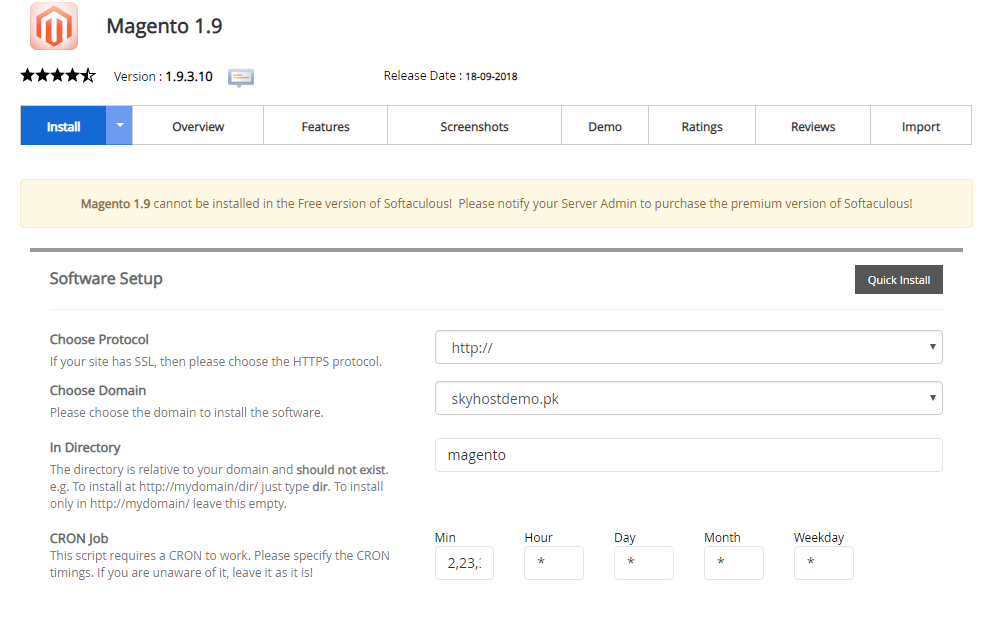This screenshot has height=620, width=988.
Task: Click the Choose Protocol label
Action: click(x=99, y=339)
